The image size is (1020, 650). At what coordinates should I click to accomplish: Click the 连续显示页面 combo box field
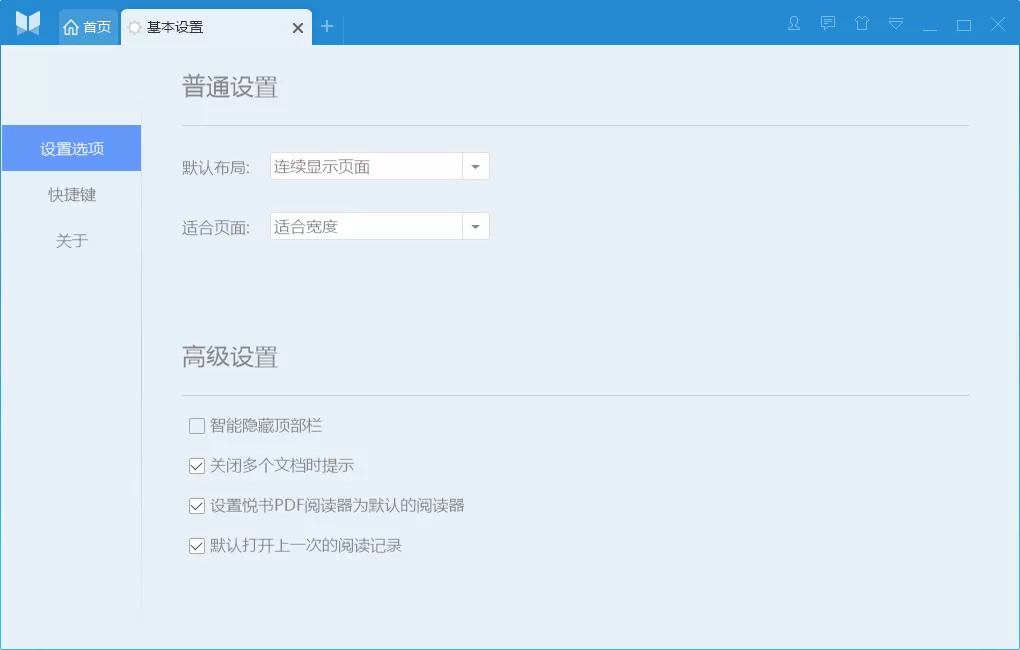[366, 167]
